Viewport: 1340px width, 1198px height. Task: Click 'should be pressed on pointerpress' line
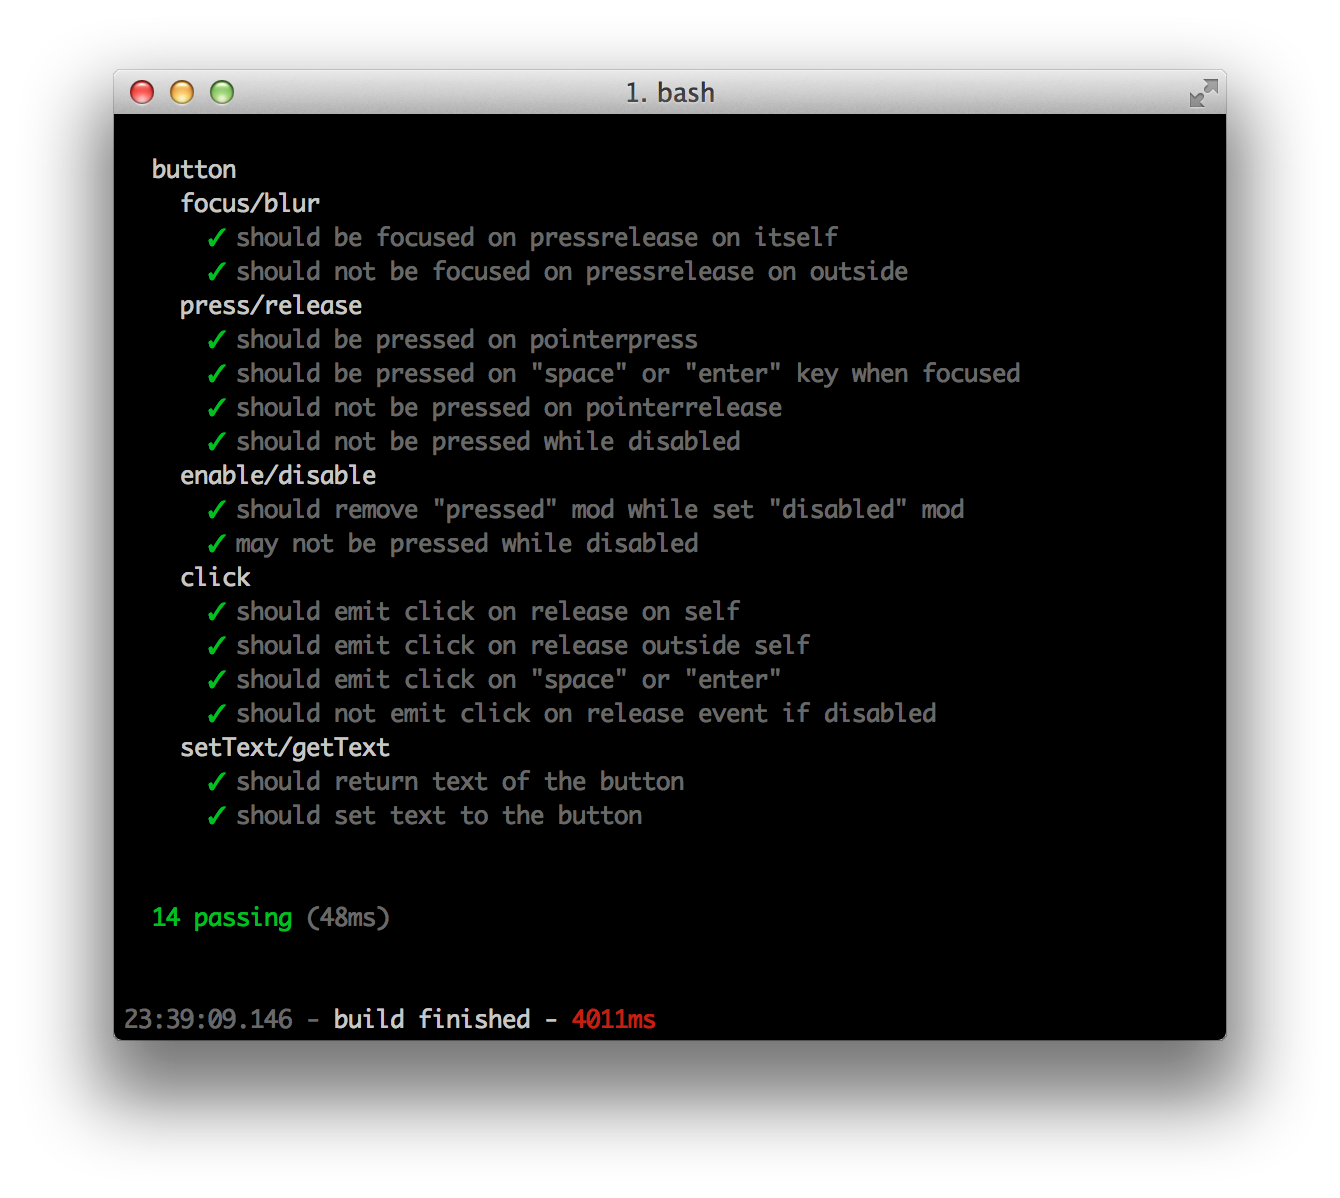click(x=467, y=339)
